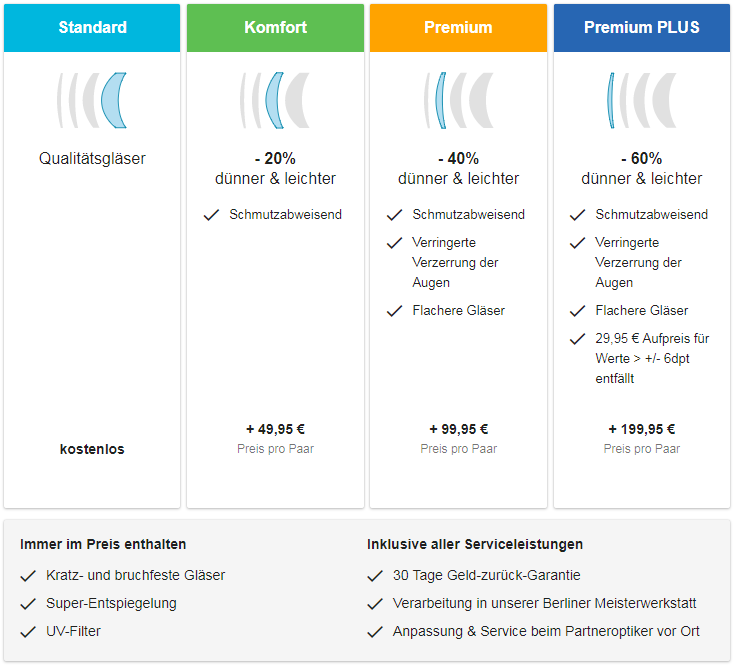
Task: Click checkmark next to UV-Filter
Action: click(28, 632)
